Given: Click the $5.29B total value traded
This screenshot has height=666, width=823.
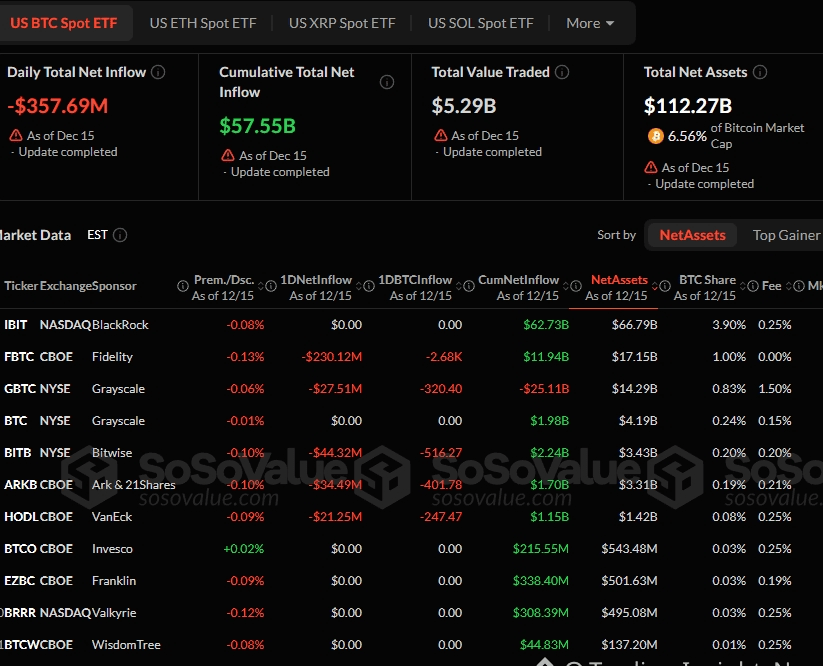Looking at the screenshot, I should point(463,106).
